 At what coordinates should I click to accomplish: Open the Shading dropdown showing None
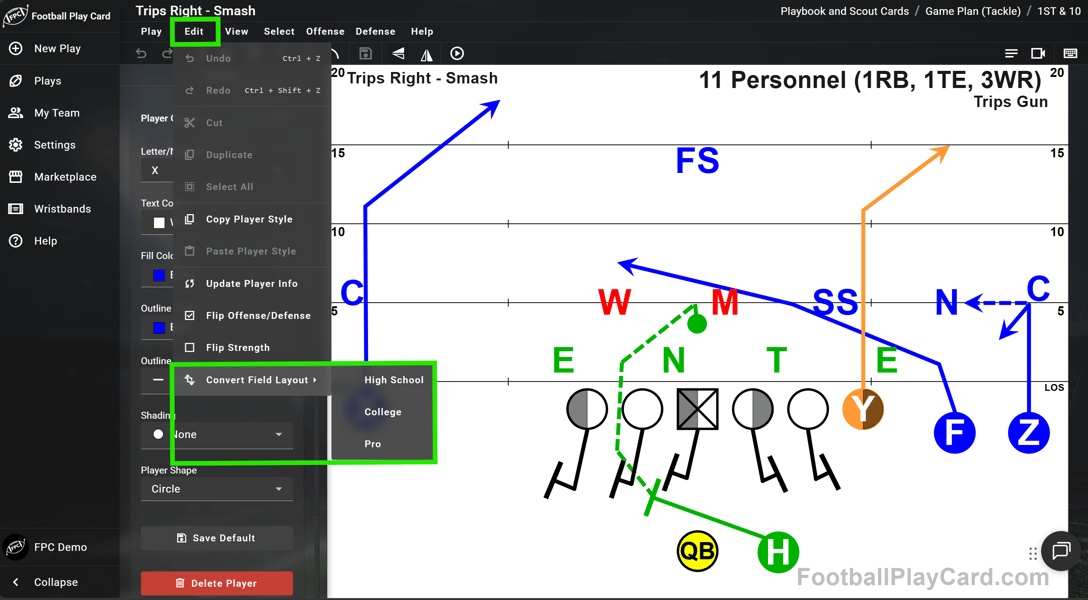click(216, 435)
